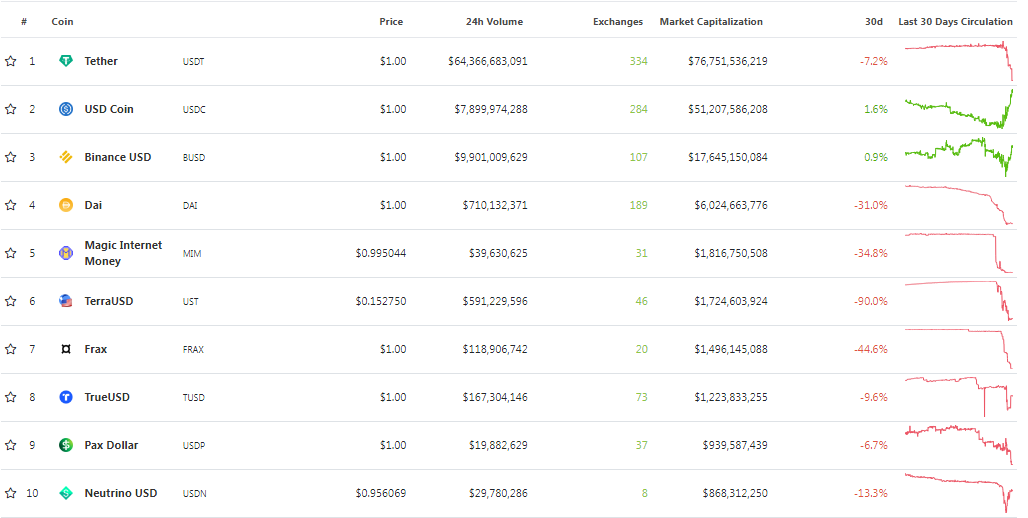1028x518 pixels.
Task: Click Magic Internet Money price $0.995044
Action: (381, 253)
